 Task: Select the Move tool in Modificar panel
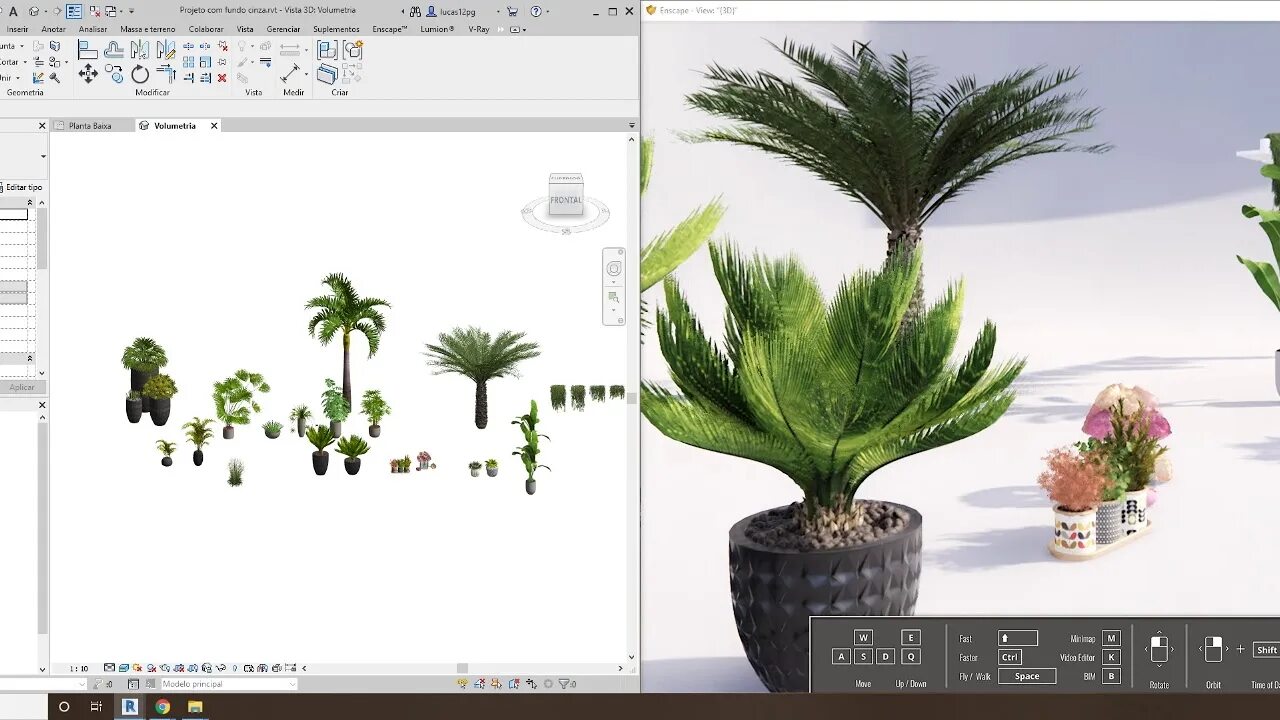point(88,74)
